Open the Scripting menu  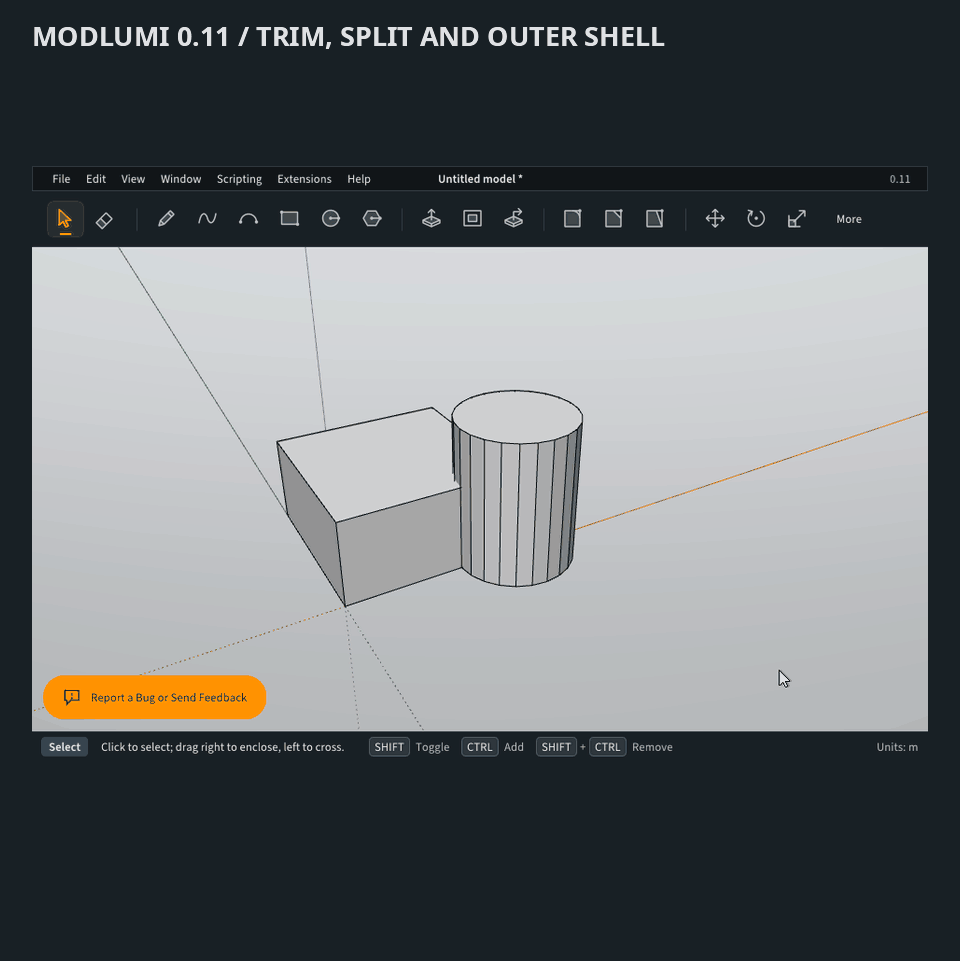click(x=239, y=179)
